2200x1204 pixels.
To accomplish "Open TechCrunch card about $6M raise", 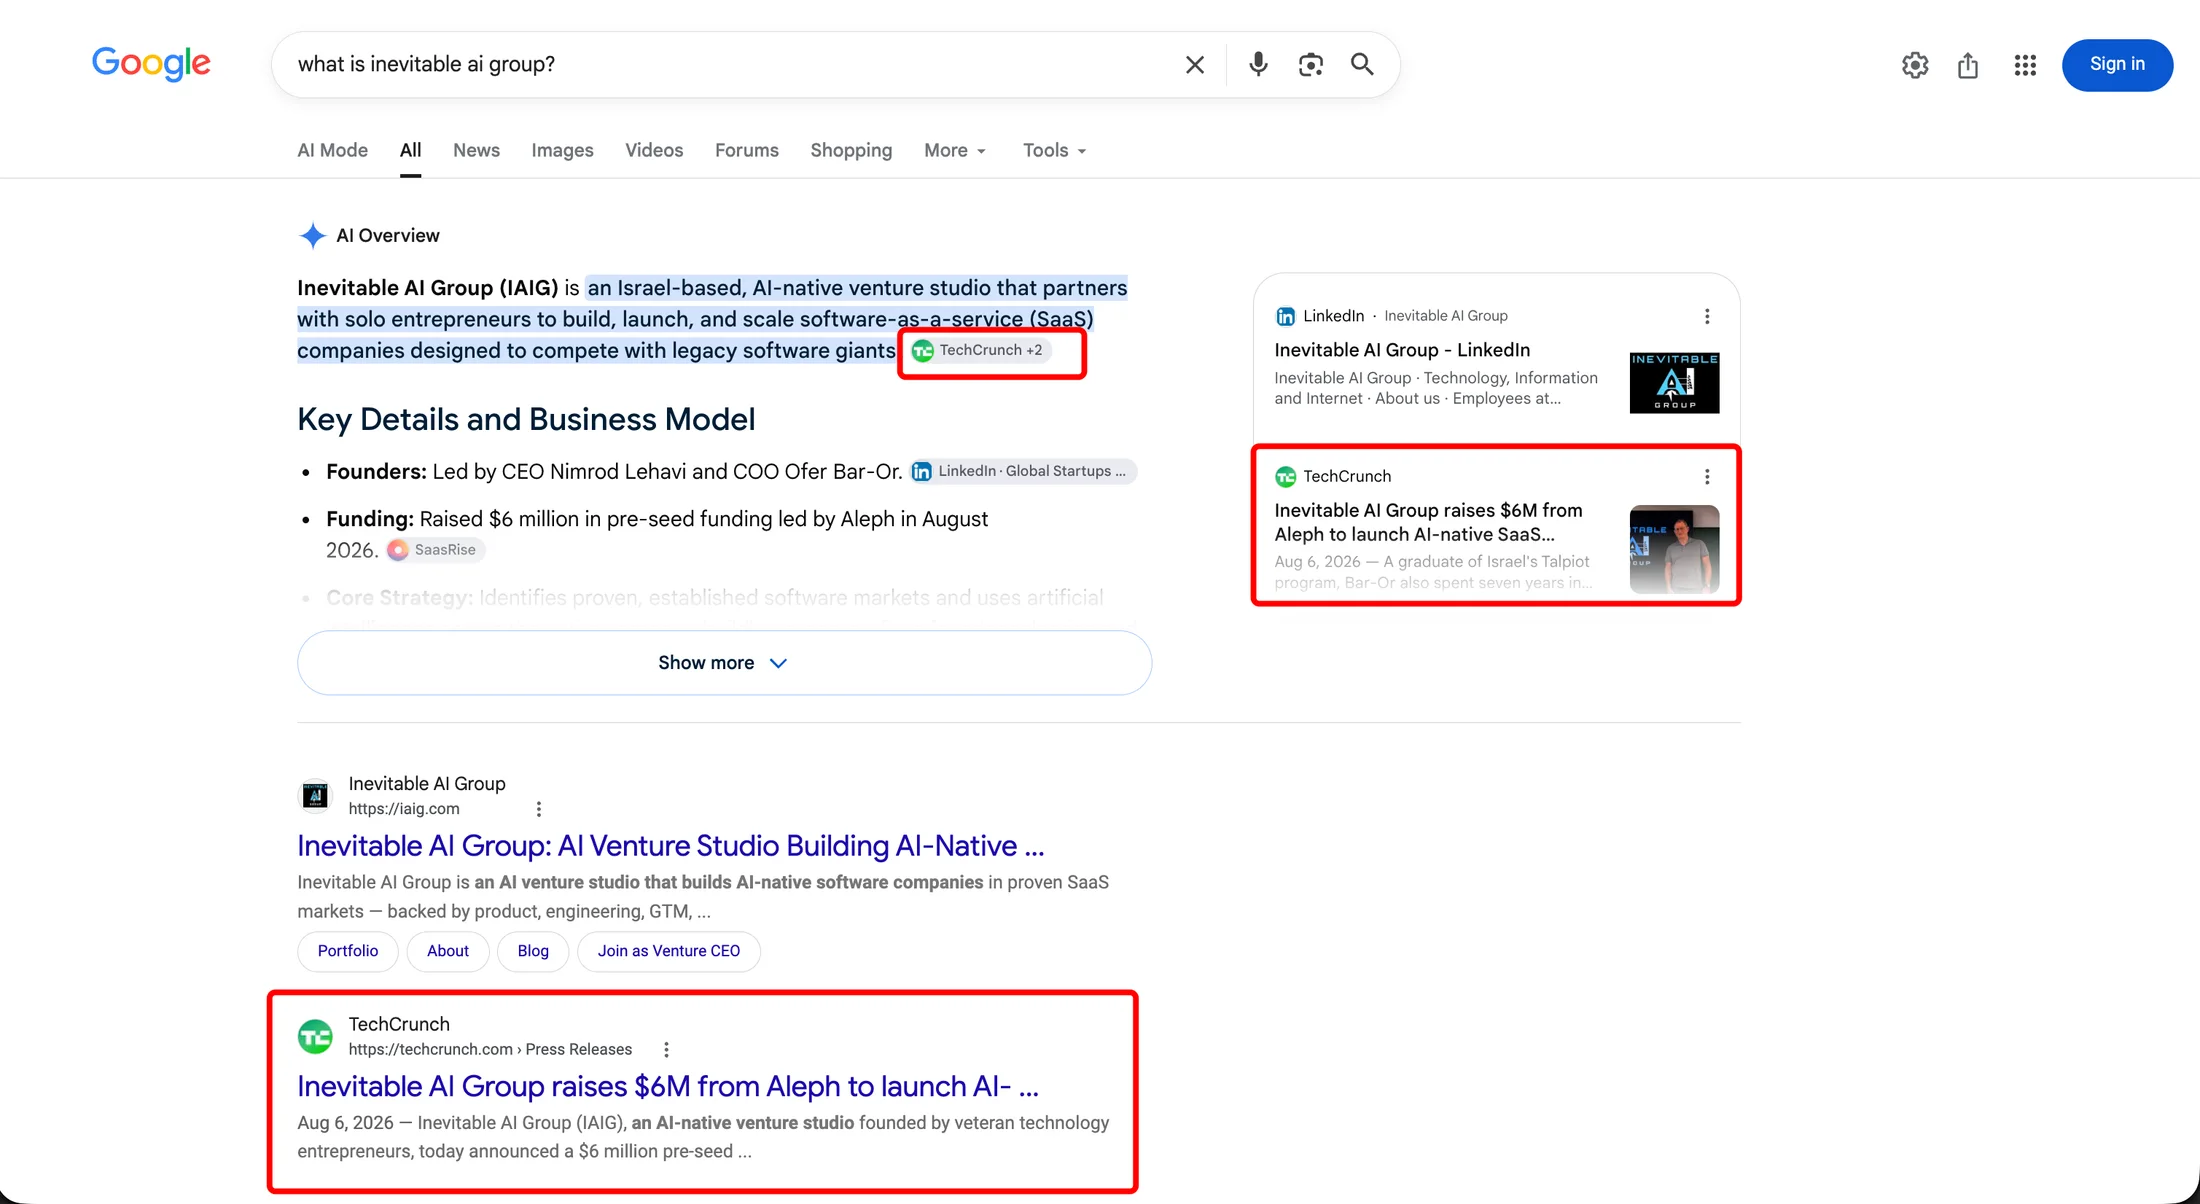I will (1428, 522).
